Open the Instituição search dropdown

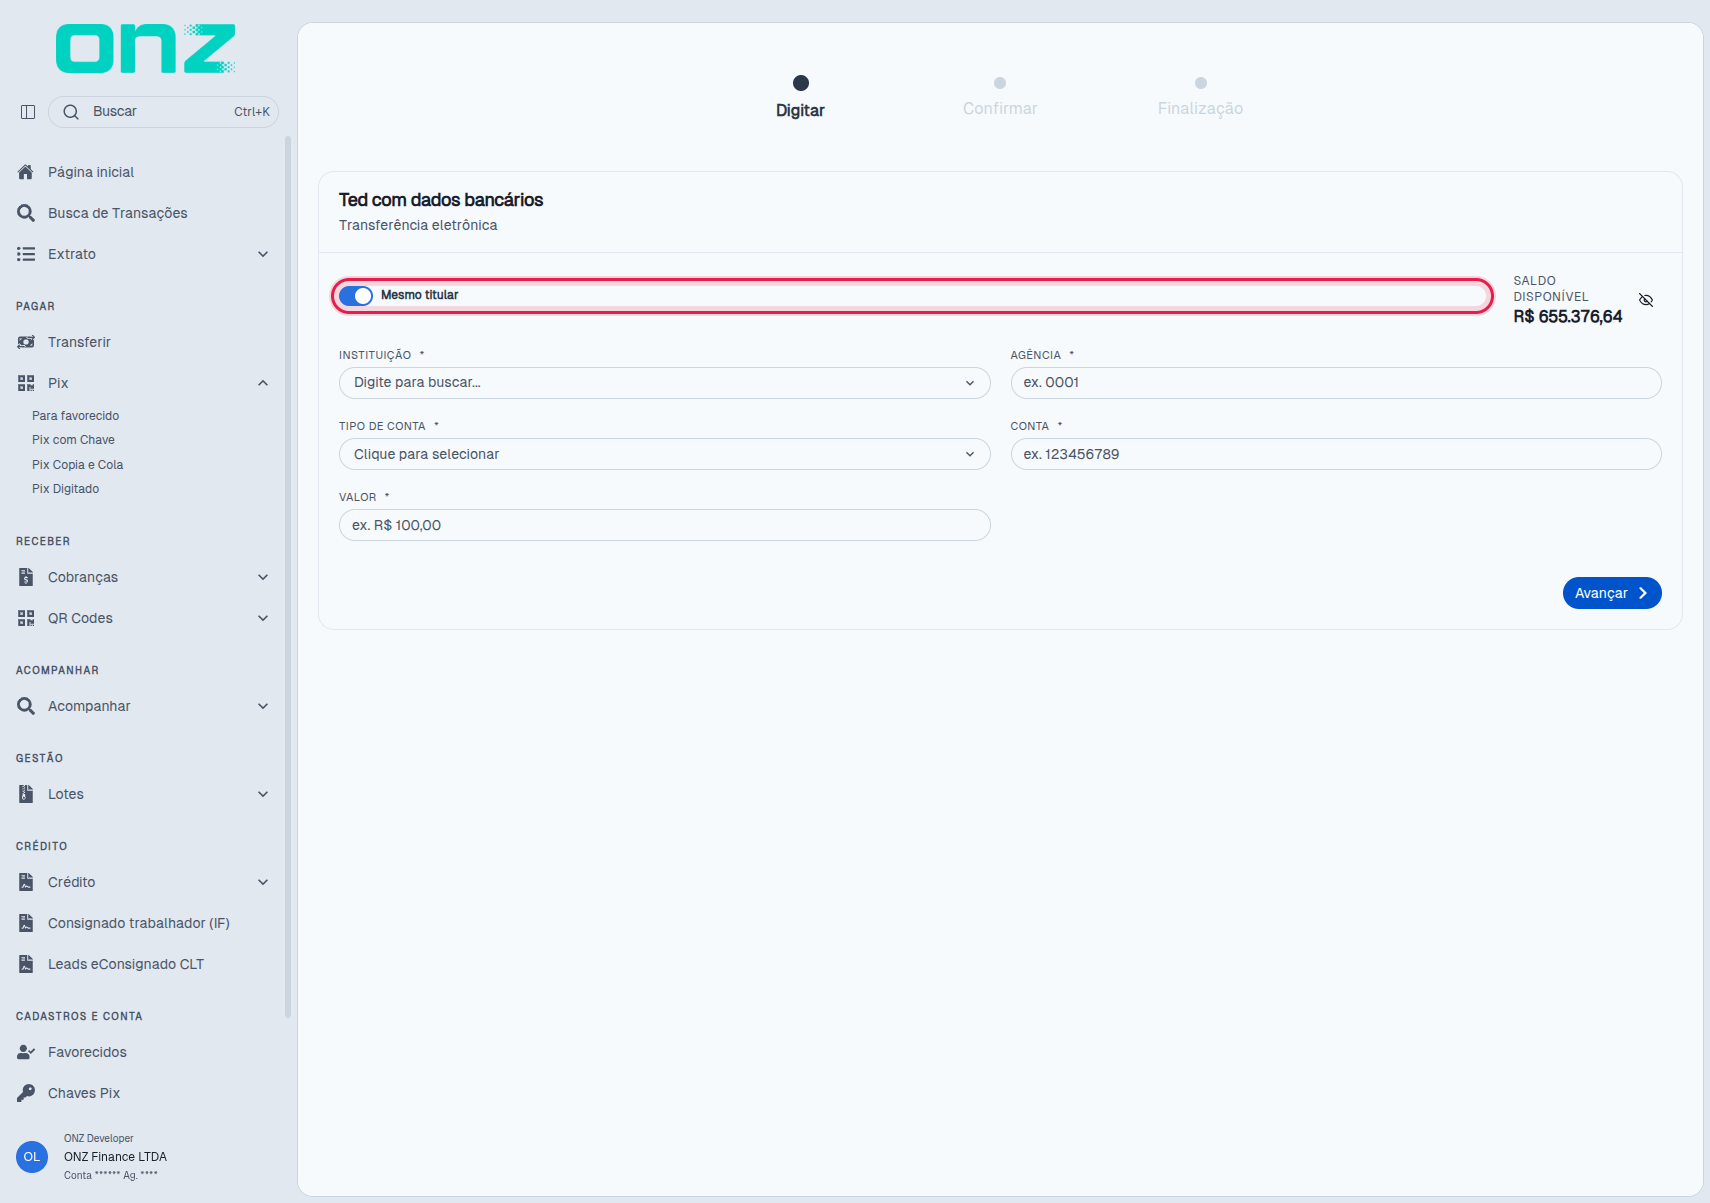click(664, 383)
